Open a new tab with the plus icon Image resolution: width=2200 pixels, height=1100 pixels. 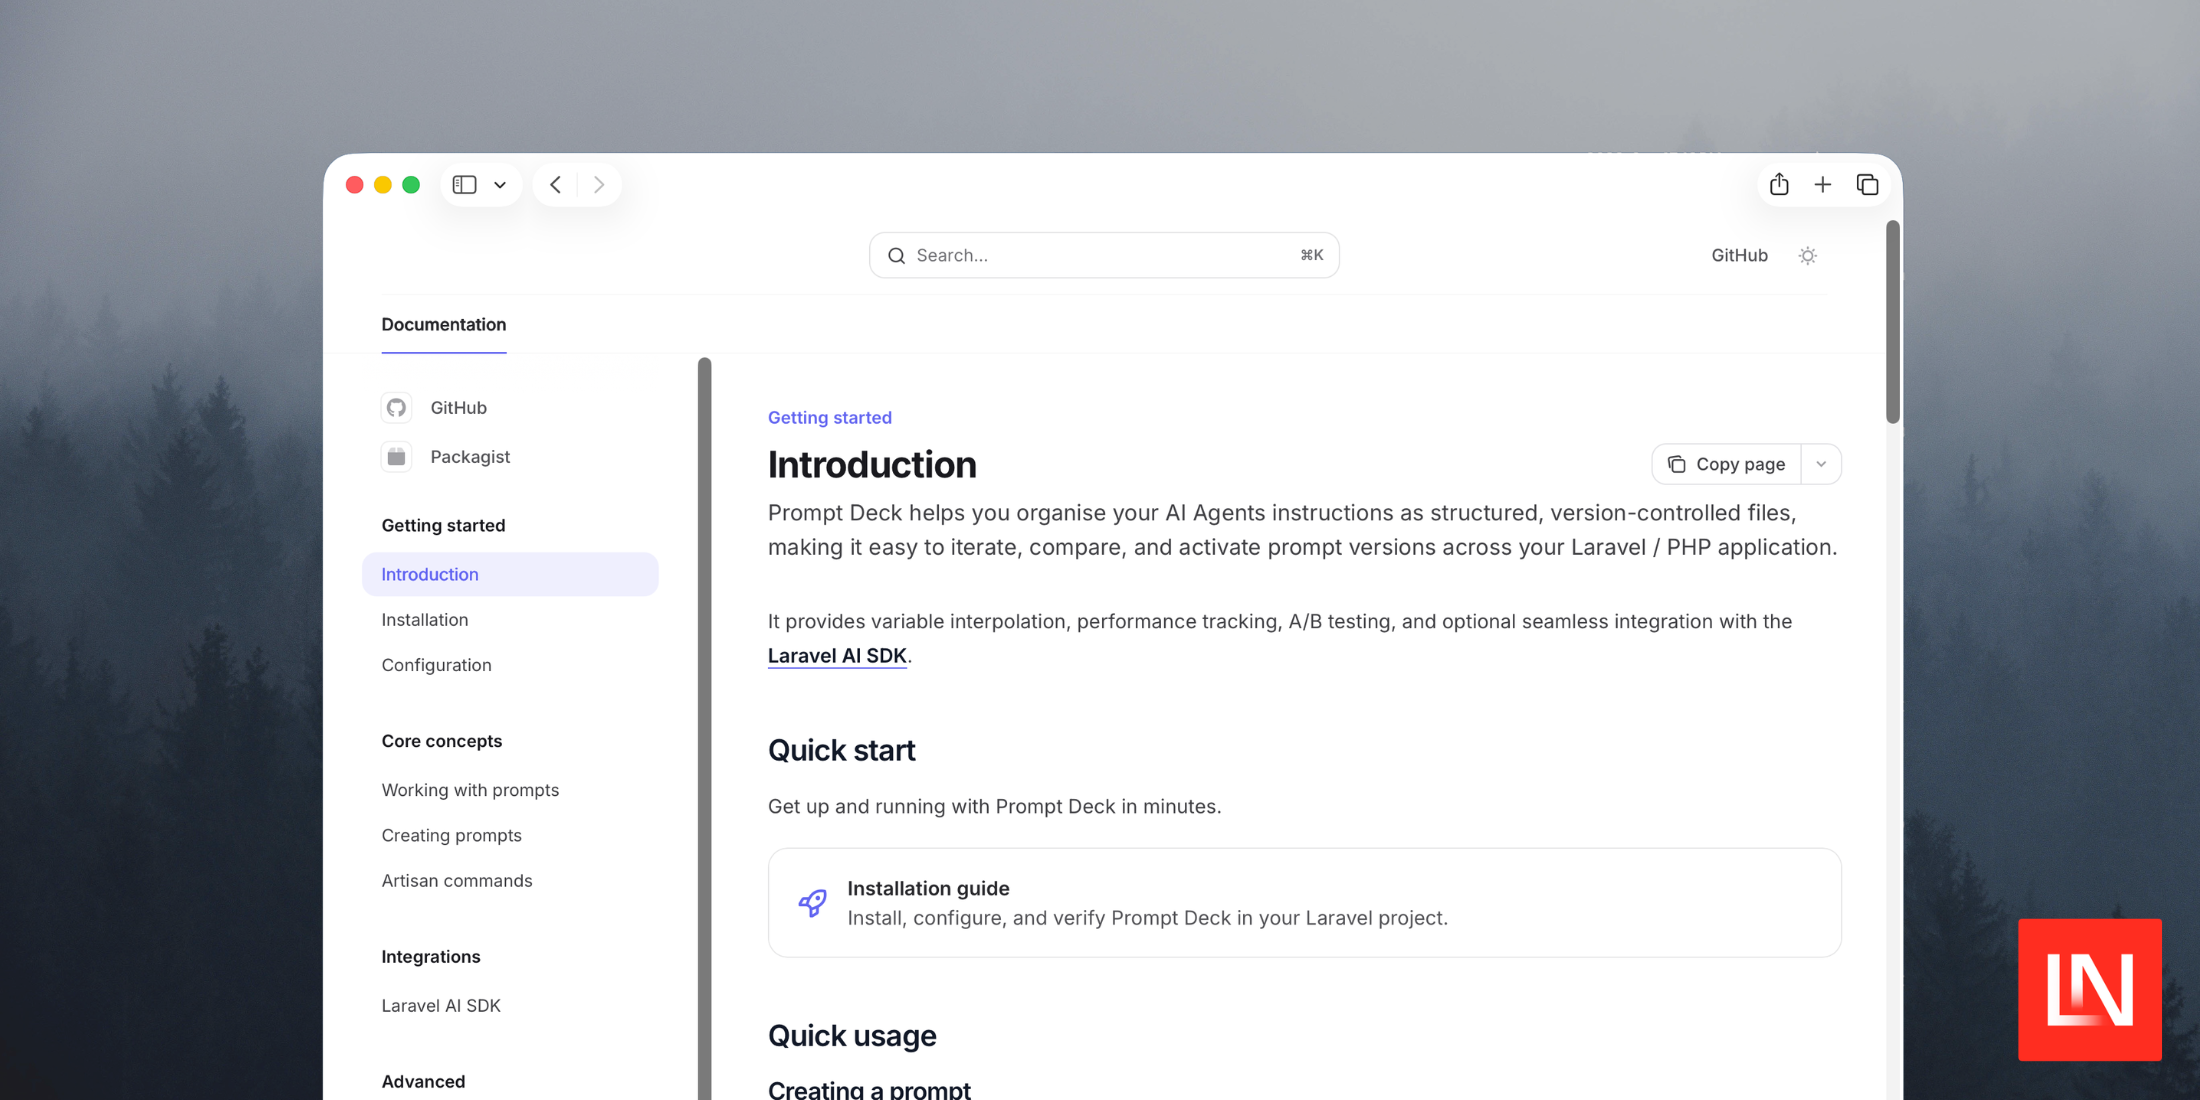[1823, 184]
